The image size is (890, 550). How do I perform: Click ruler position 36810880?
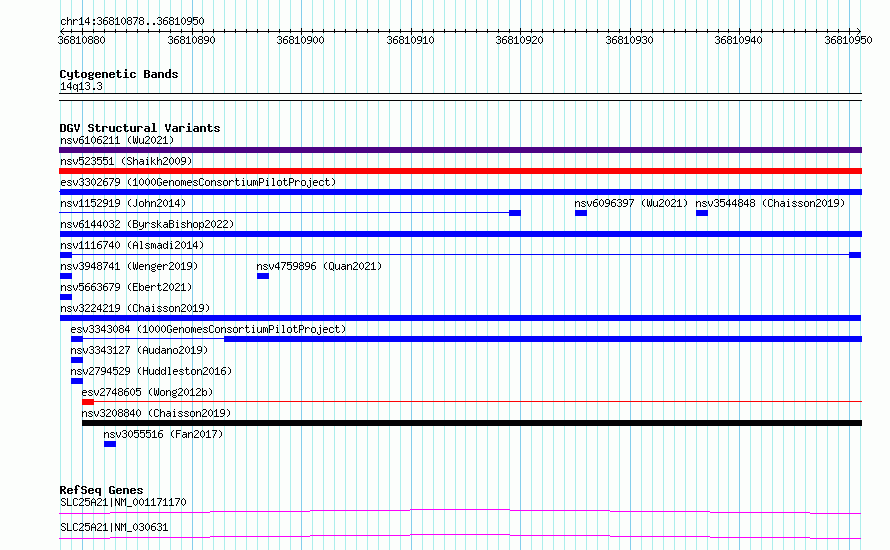click(82, 40)
